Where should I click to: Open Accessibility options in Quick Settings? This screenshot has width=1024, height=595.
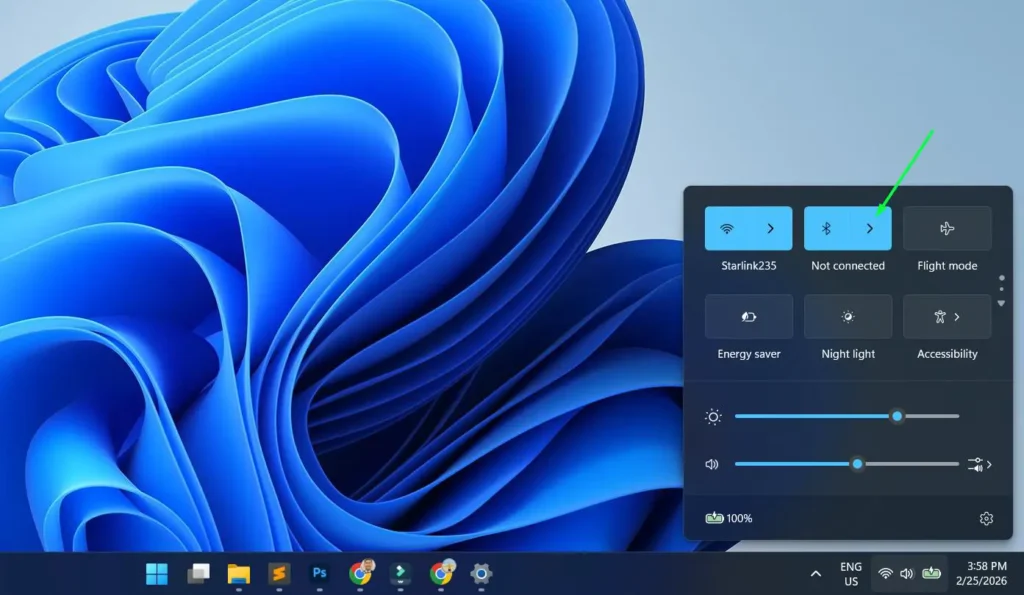[x=946, y=316]
